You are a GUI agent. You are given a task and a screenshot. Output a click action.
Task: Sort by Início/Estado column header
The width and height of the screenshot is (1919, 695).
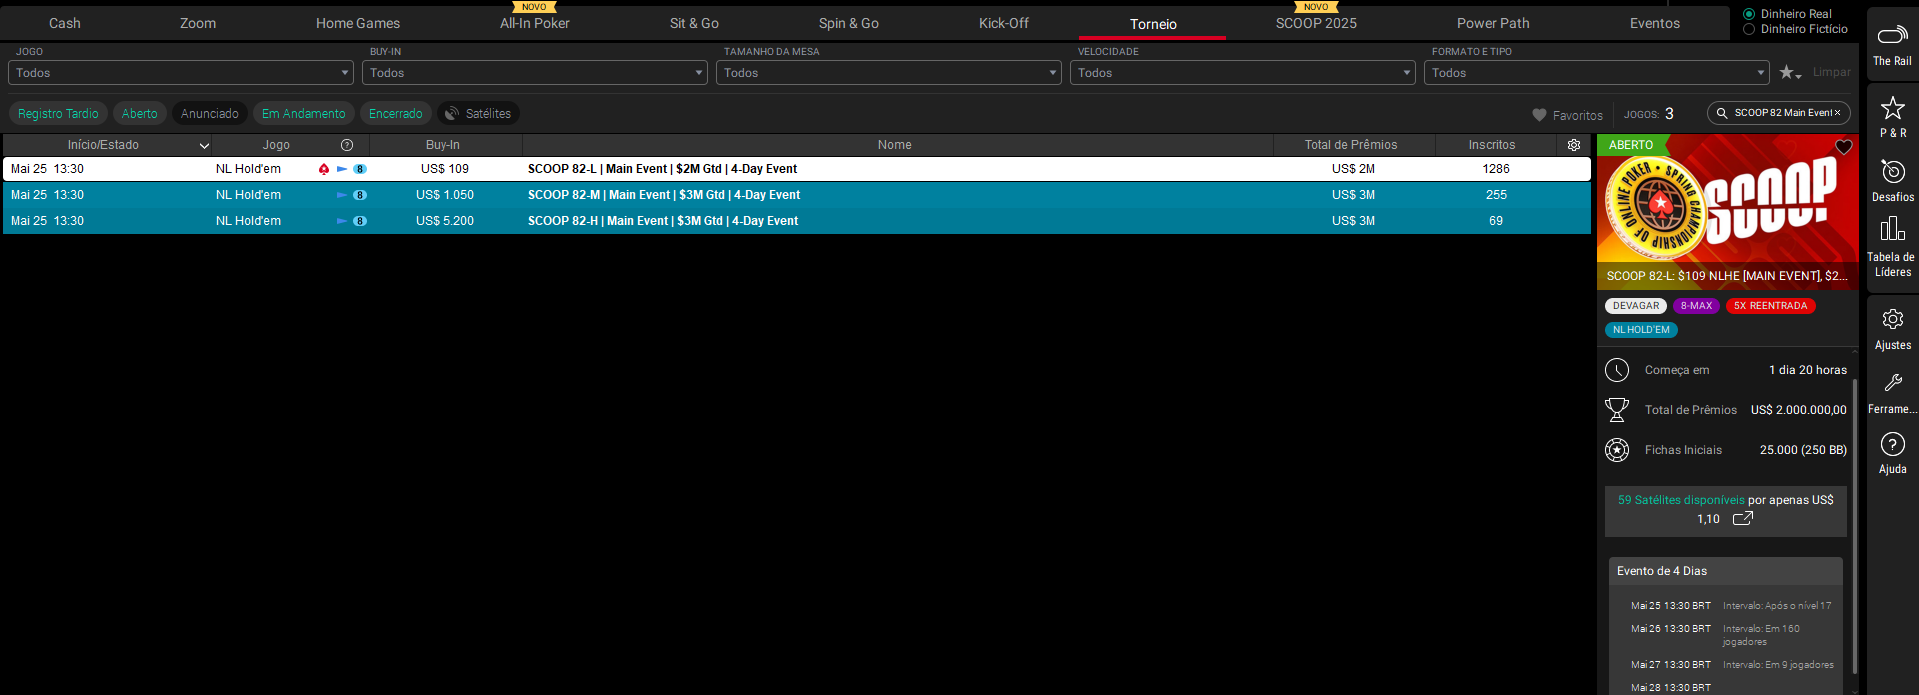[x=107, y=145]
